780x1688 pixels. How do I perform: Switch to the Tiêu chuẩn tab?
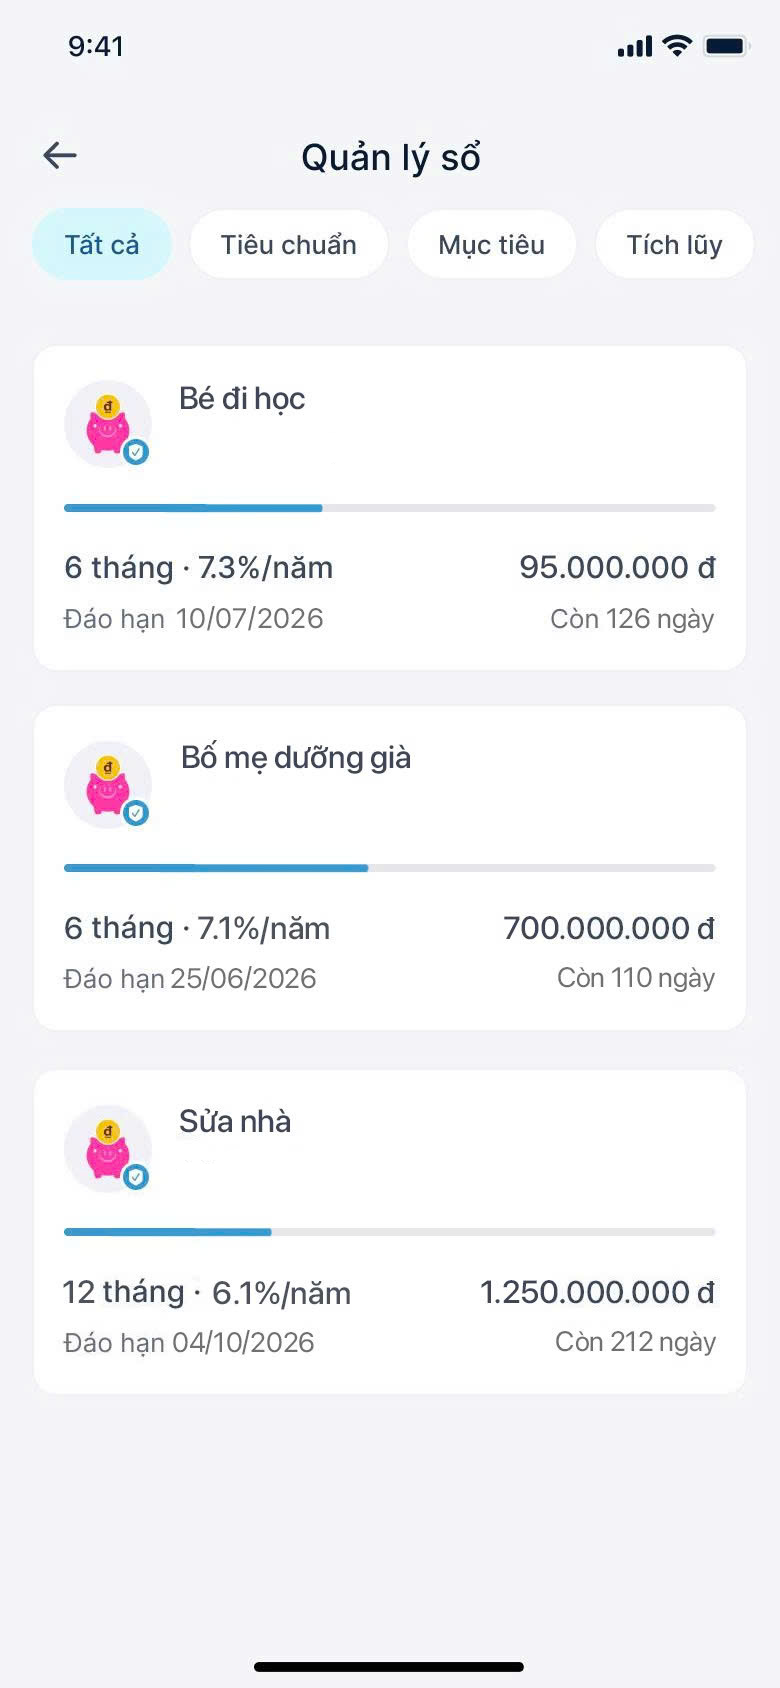(288, 245)
